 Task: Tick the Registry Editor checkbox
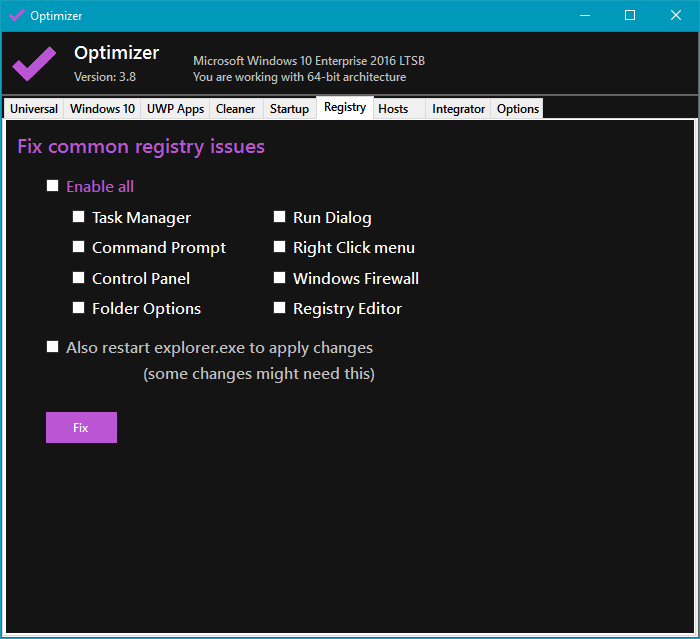click(280, 308)
